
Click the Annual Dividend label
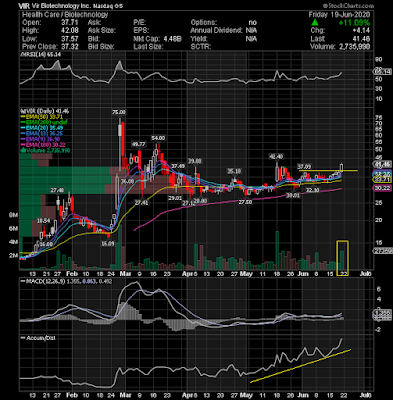(x=216, y=31)
